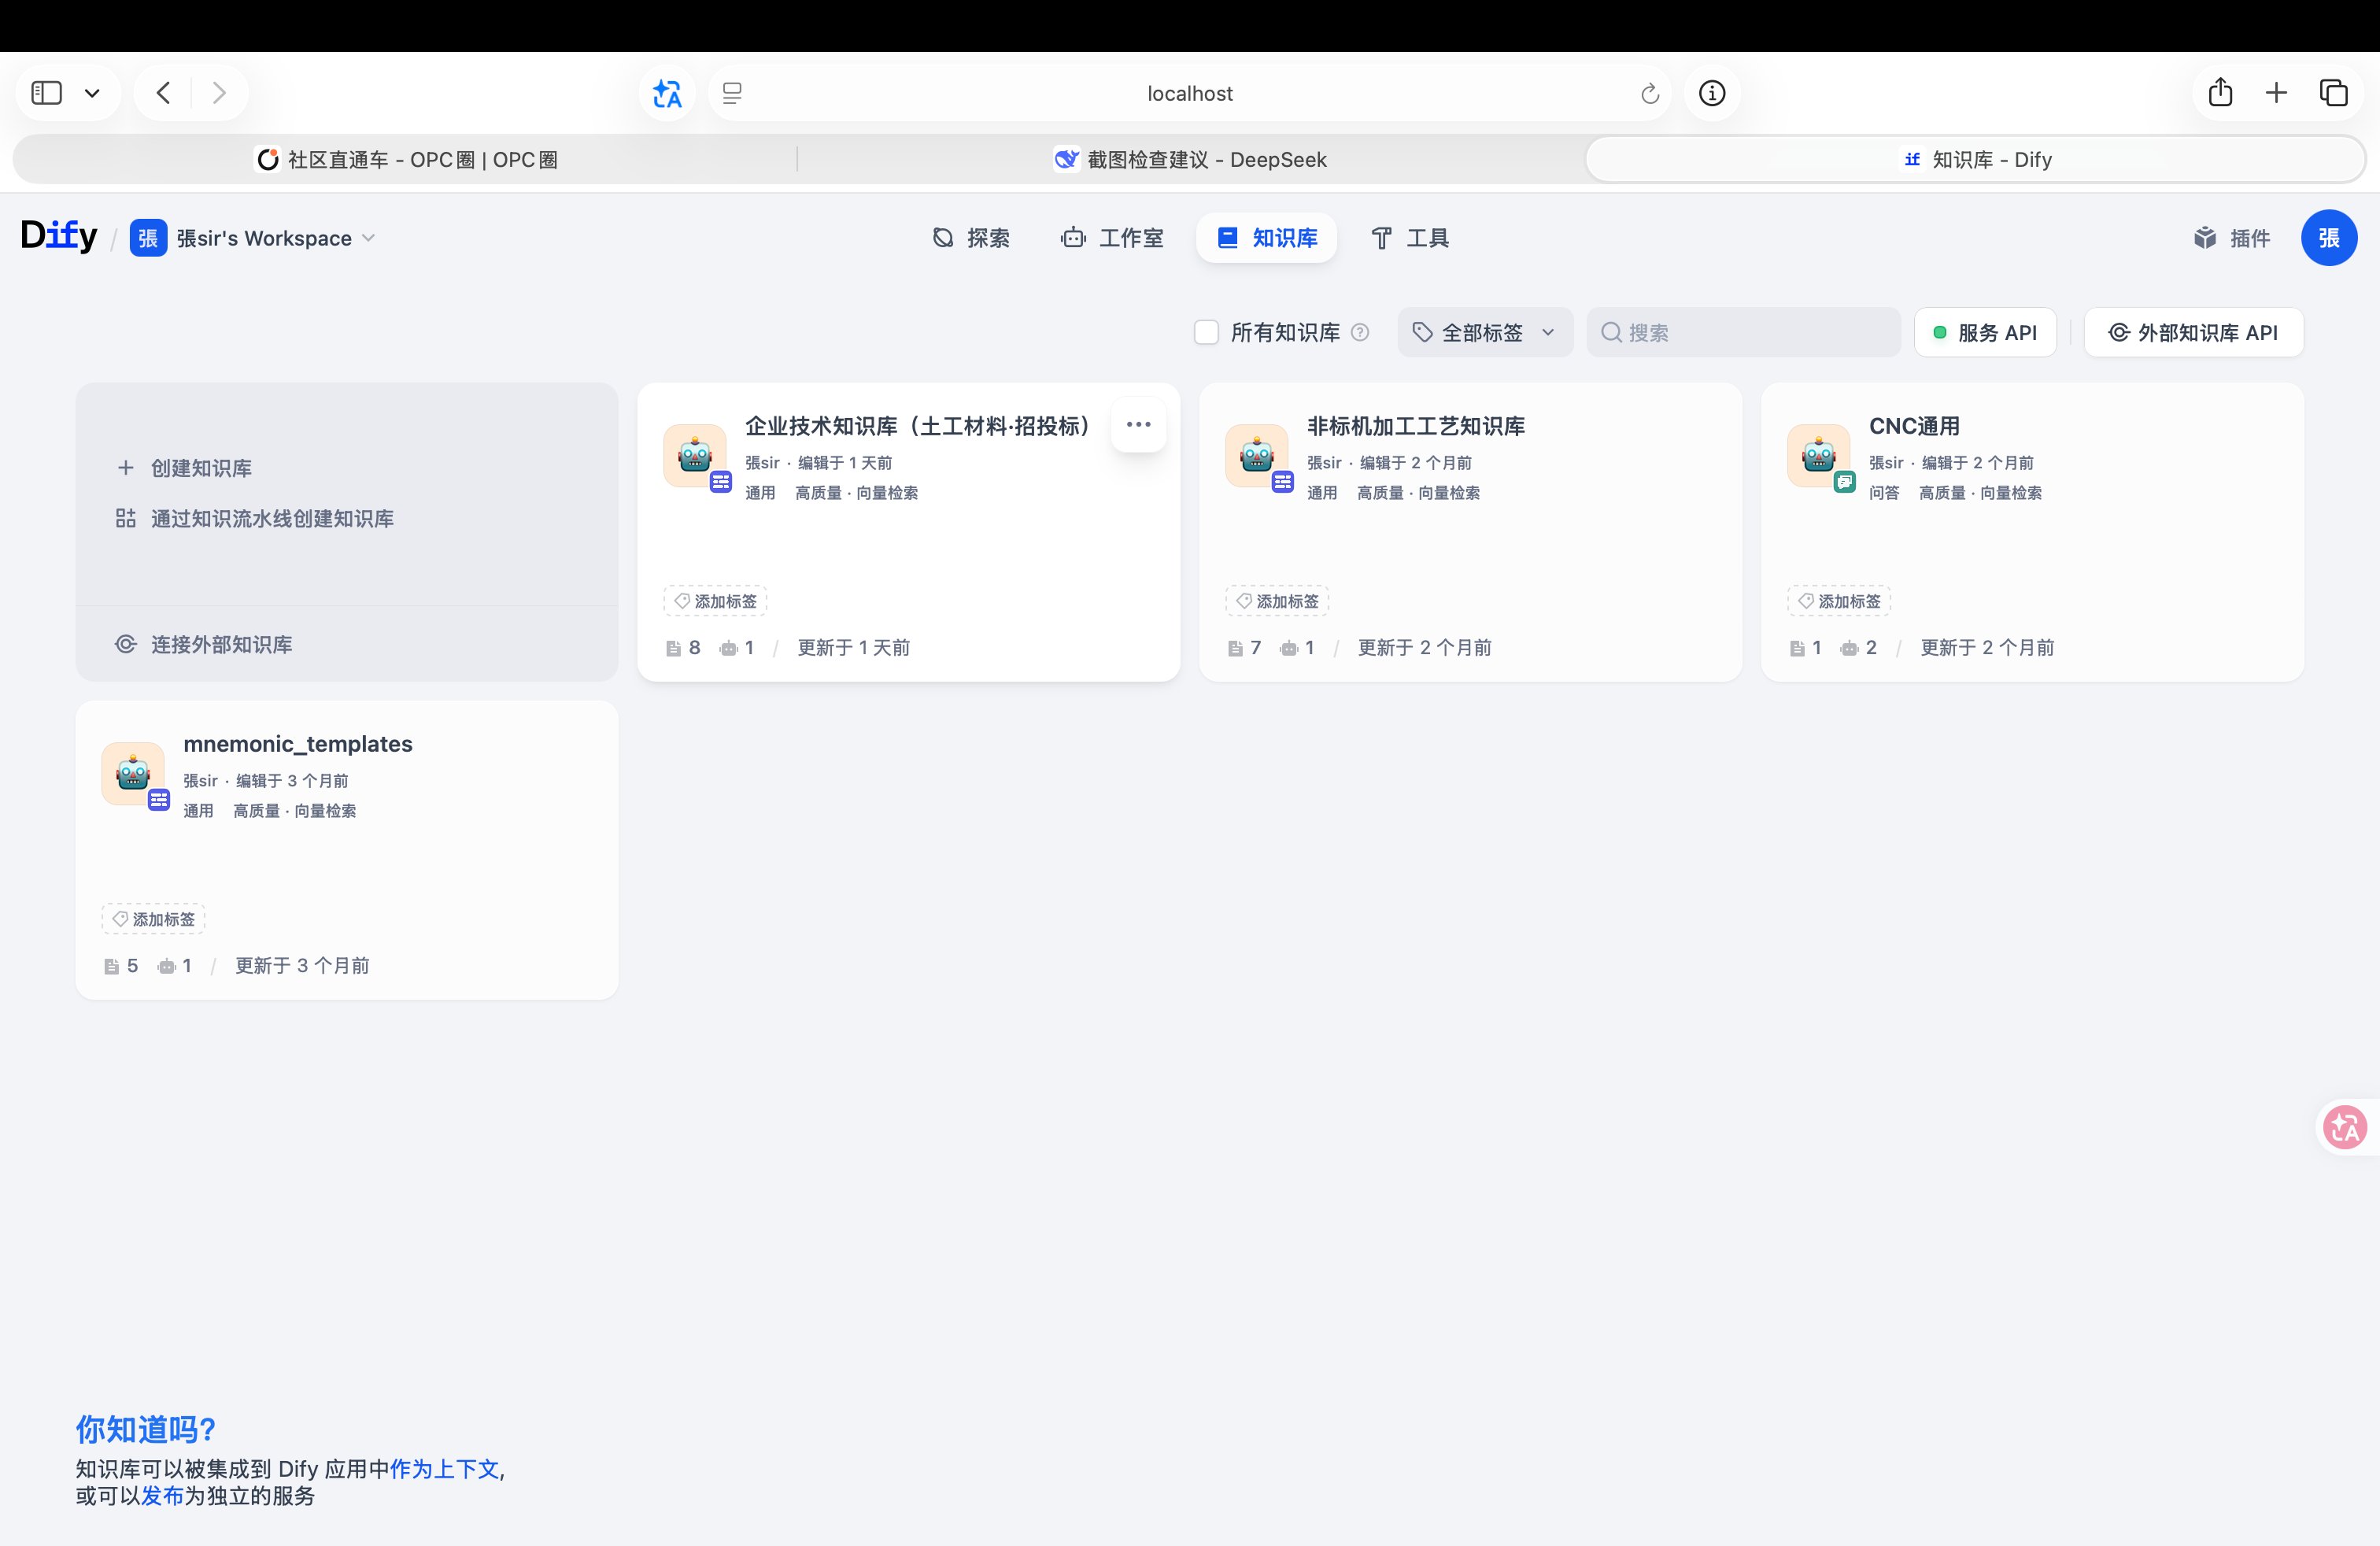Select the 知识库 navigation tab
Image resolution: width=2380 pixels, height=1546 pixels.
point(1267,238)
